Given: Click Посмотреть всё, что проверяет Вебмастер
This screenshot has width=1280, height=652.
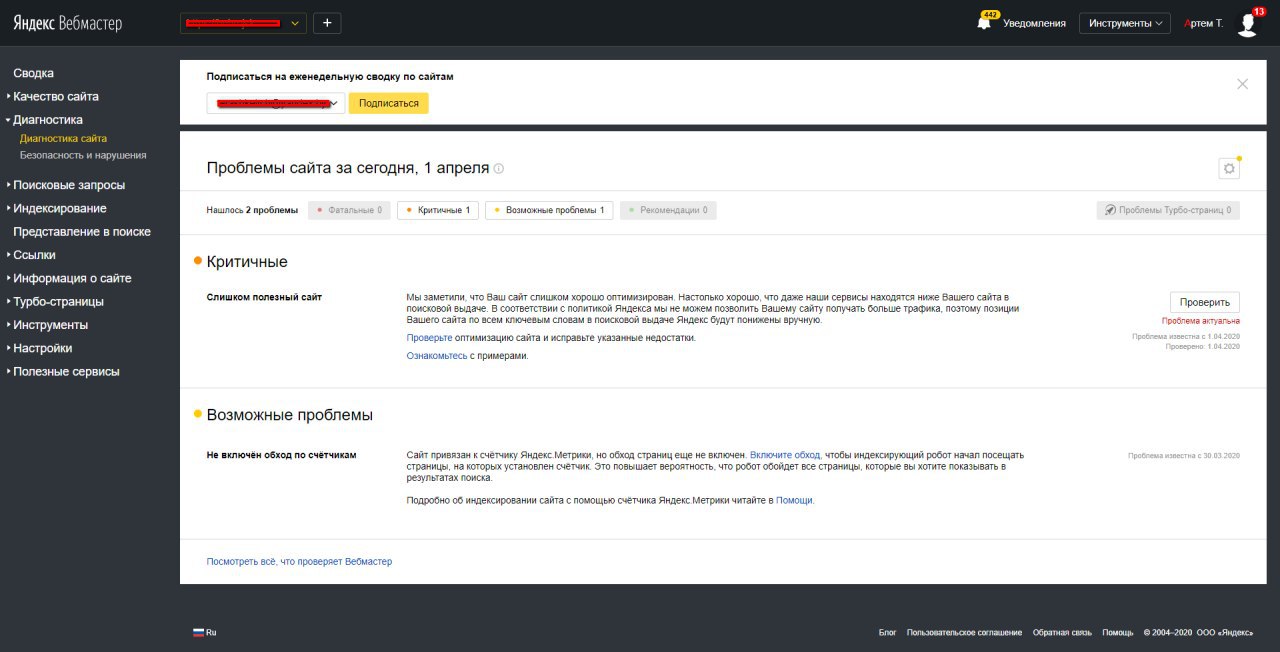Looking at the screenshot, I should [299, 562].
